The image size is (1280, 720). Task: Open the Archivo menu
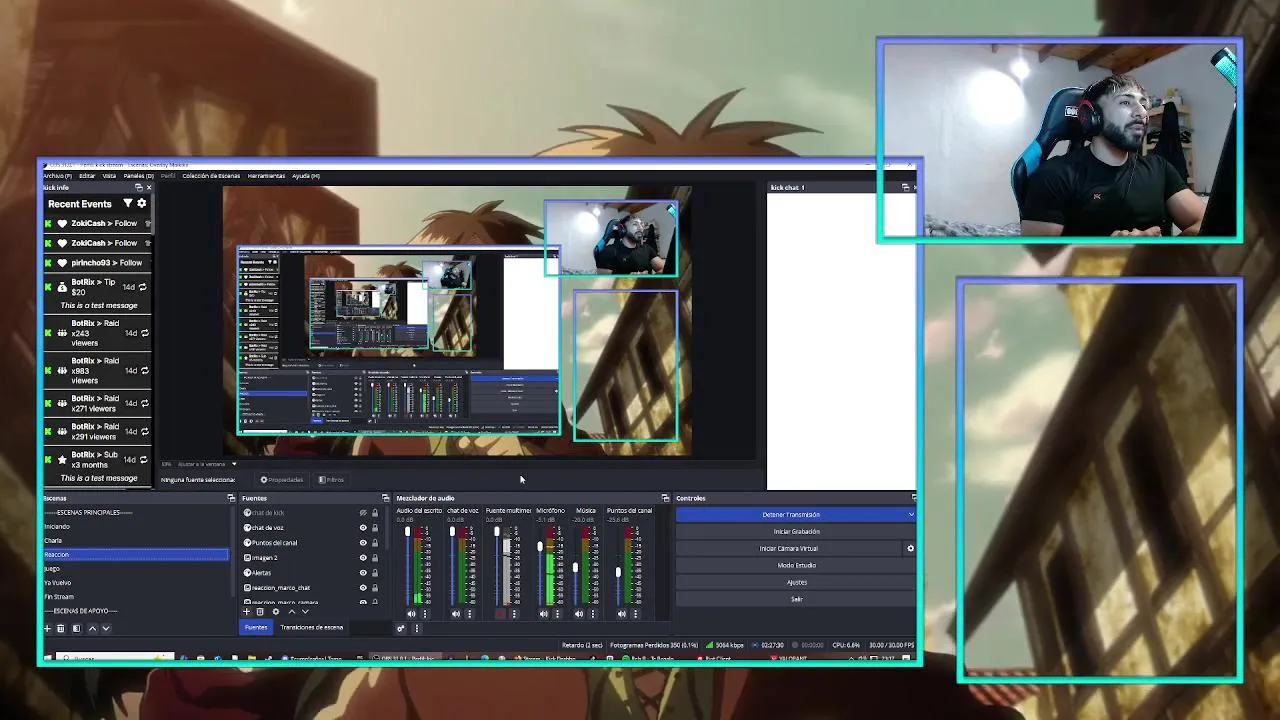(x=57, y=176)
